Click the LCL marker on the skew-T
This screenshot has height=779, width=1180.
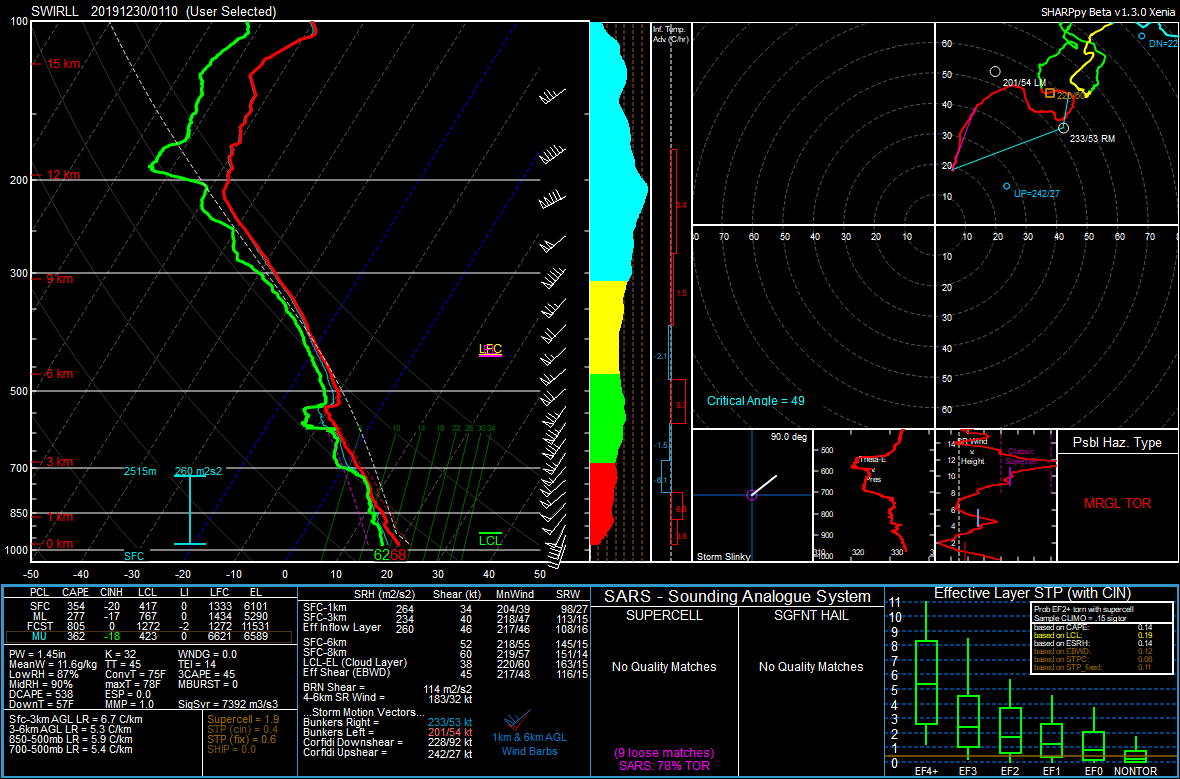click(491, 539)
